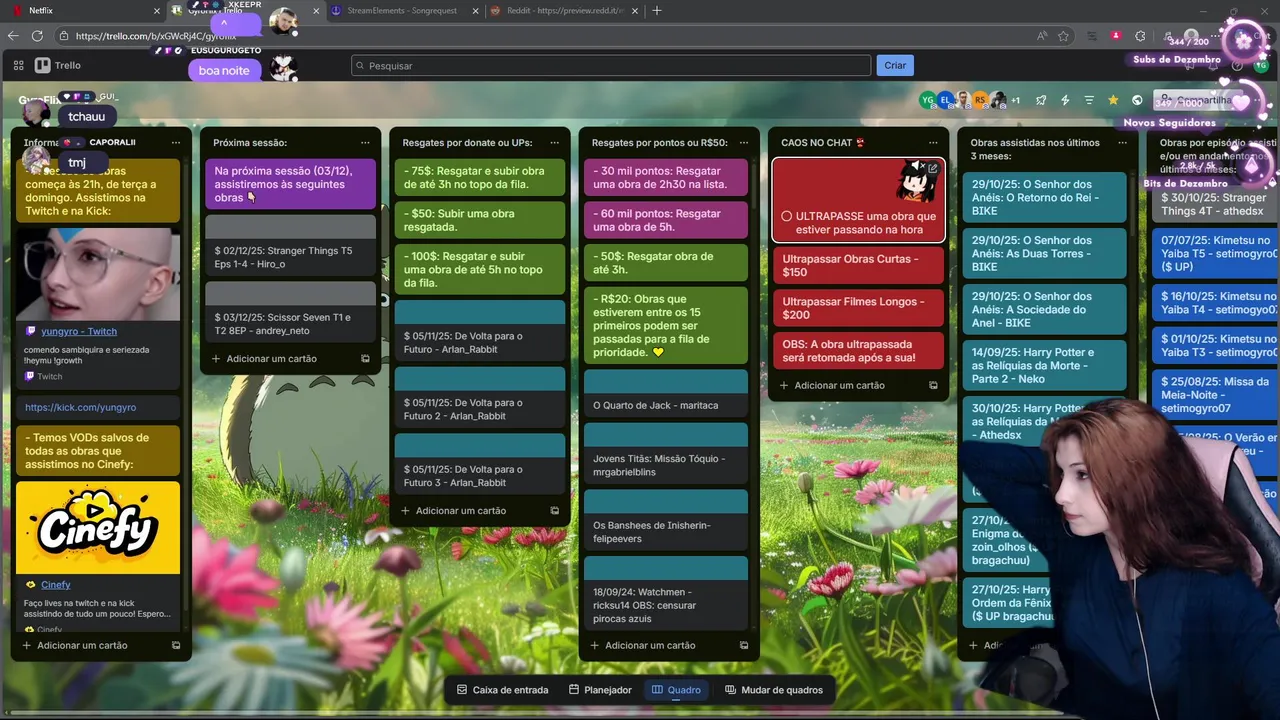This screenshot has height=720, width=1280.
Task: Click the Cinefy logo thumbnail
Action: click(x=98, y=528)
